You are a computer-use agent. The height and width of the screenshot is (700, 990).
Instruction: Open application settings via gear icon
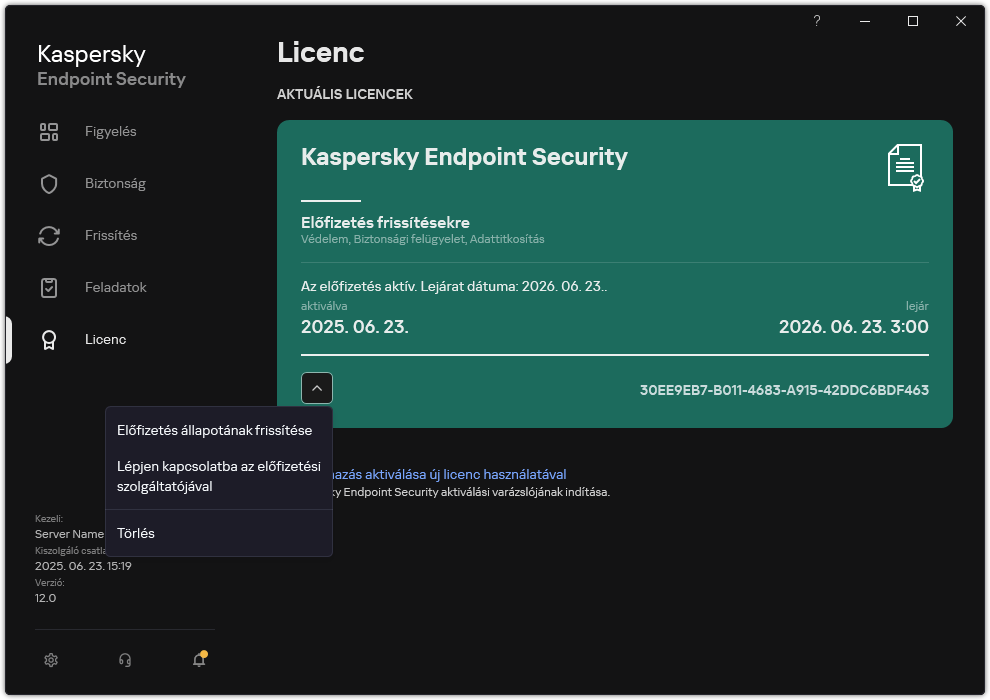(51, 660)
